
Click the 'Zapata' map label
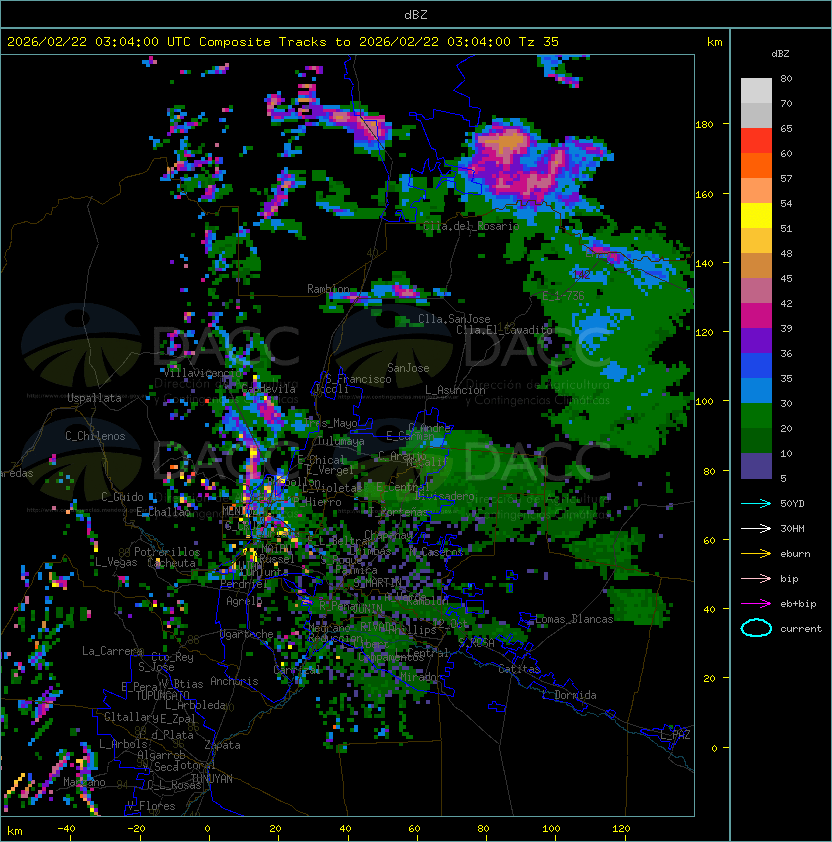(x=222, y=745)
